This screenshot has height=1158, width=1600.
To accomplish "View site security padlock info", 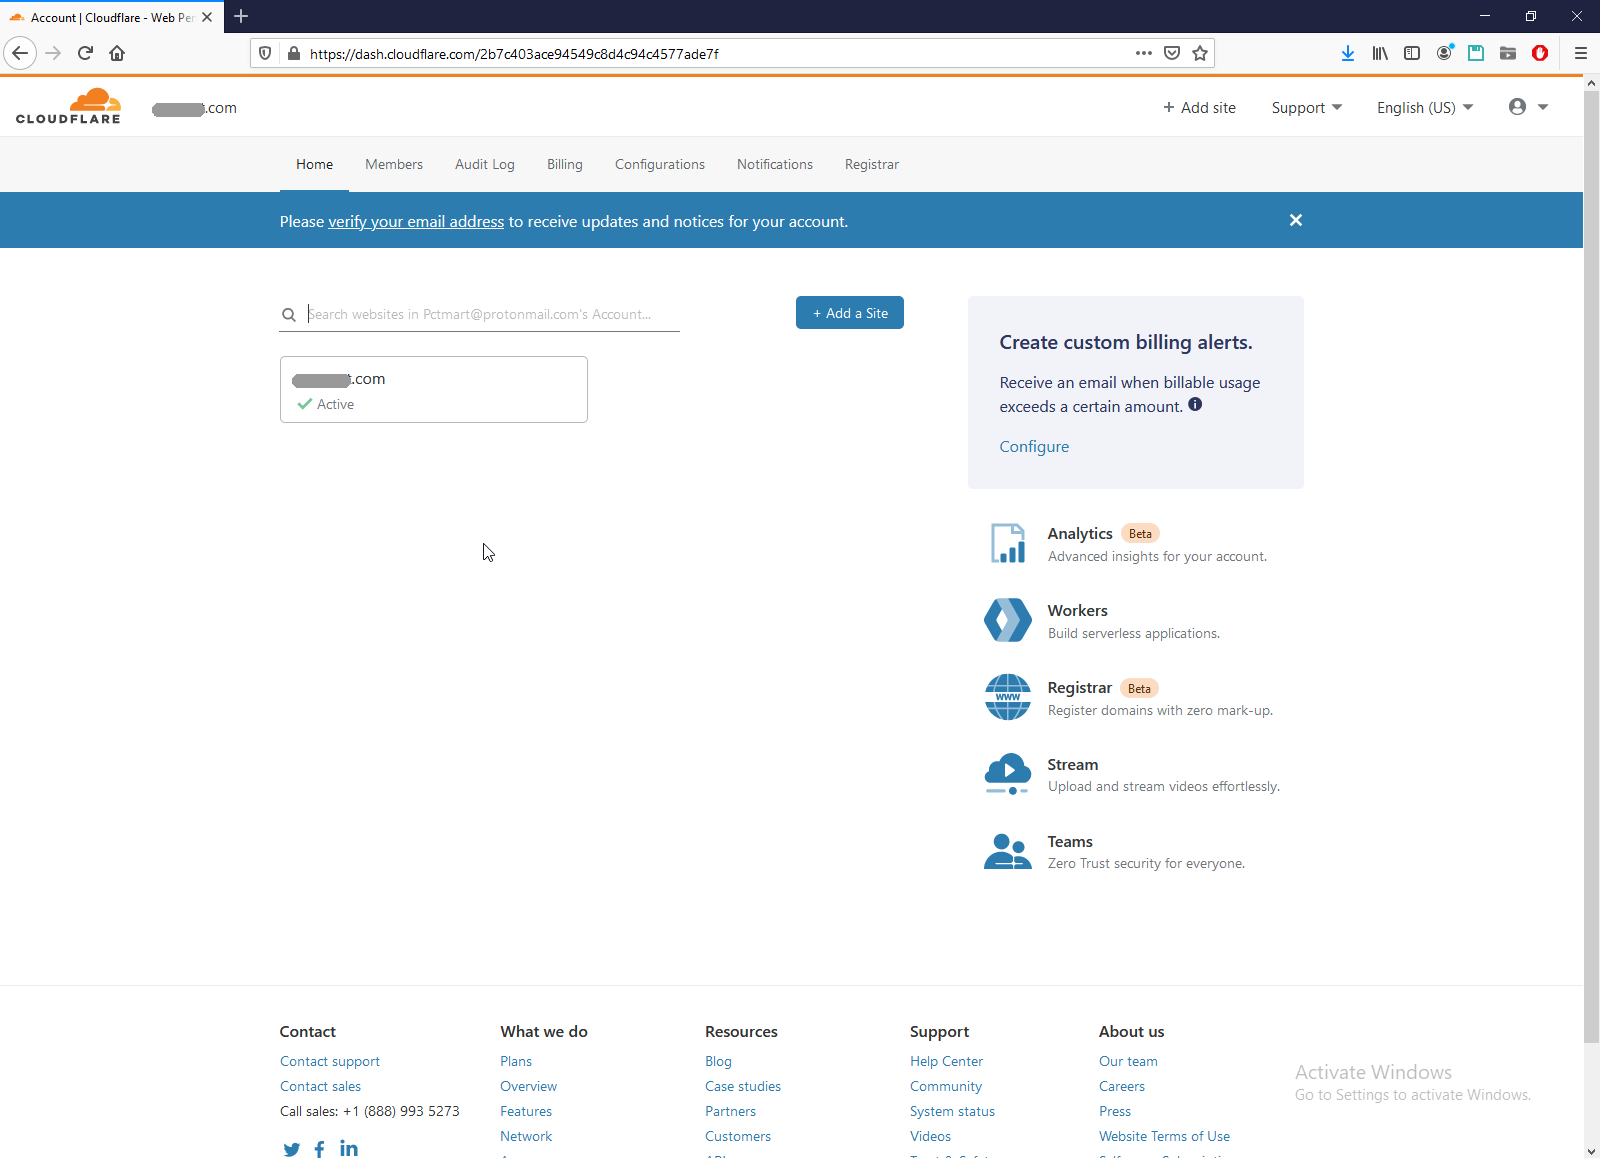I will 293,53.
